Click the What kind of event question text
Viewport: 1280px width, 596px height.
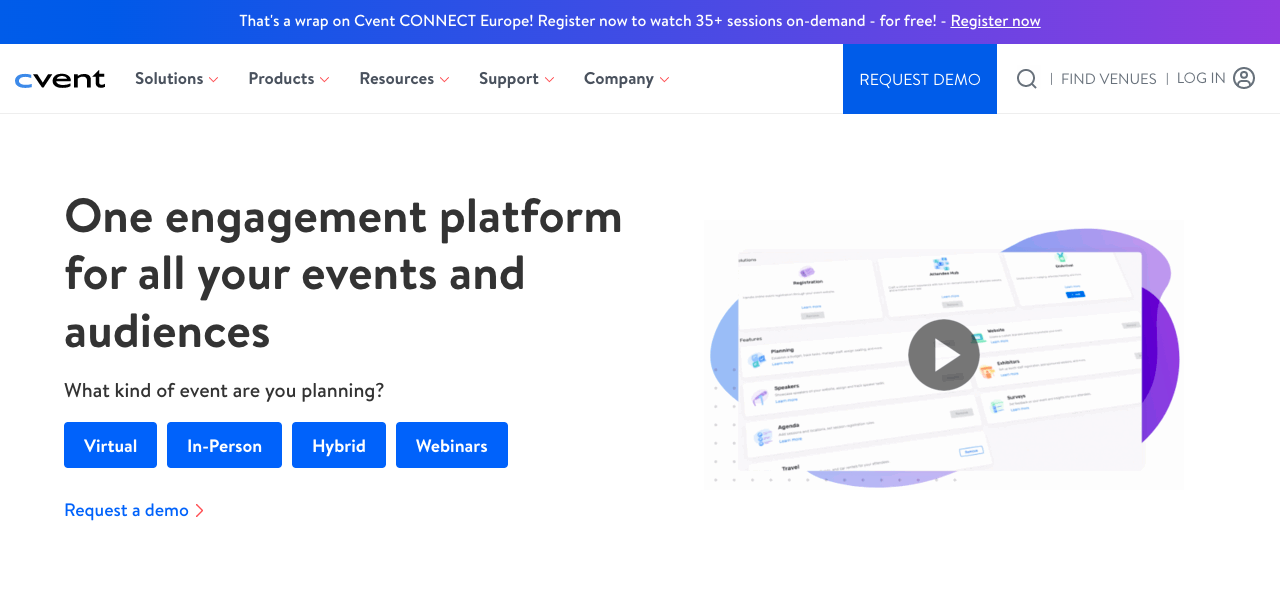(x=224, y=390)
